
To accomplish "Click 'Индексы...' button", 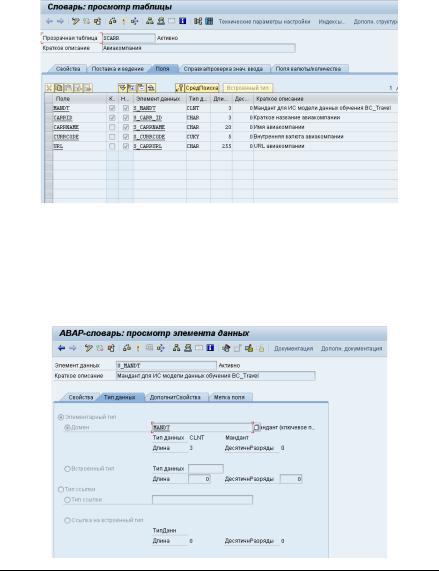I will (332, 21).
